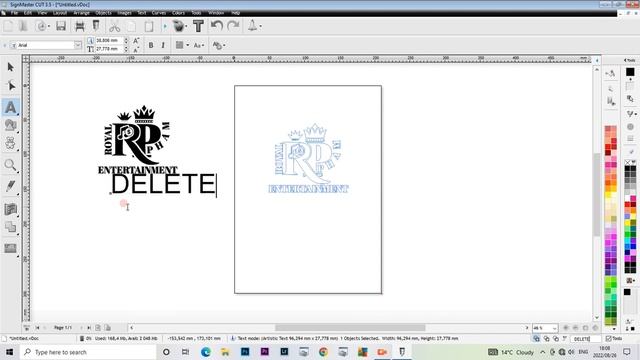Open the Help menu
The width and height of the screenshot is (640, 360).
coord(236,13)
